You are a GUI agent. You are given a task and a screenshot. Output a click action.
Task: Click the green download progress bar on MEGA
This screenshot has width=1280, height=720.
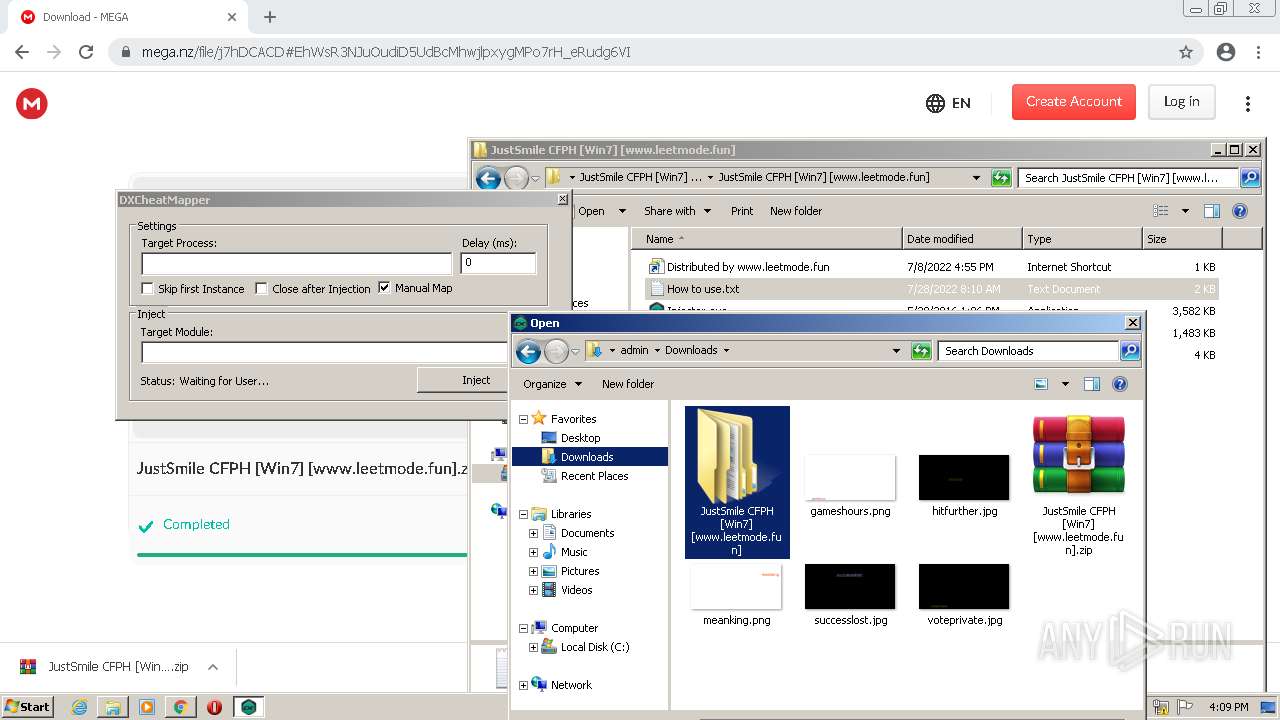click(302, 554)
